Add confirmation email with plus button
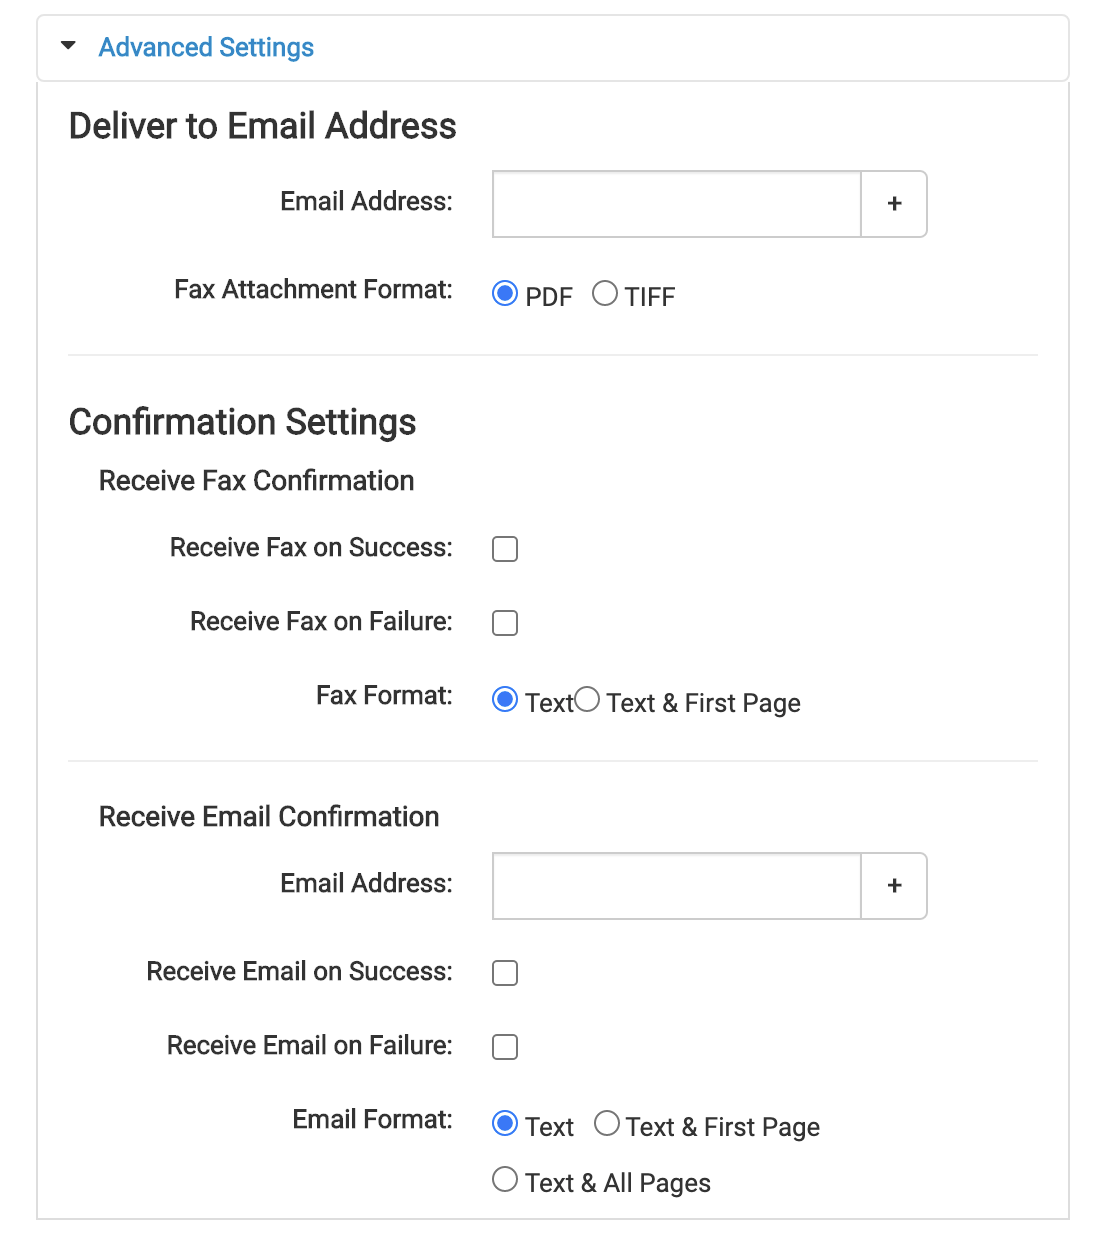The width and height of the screenshot is (1110, 1256). coord(894,886)
